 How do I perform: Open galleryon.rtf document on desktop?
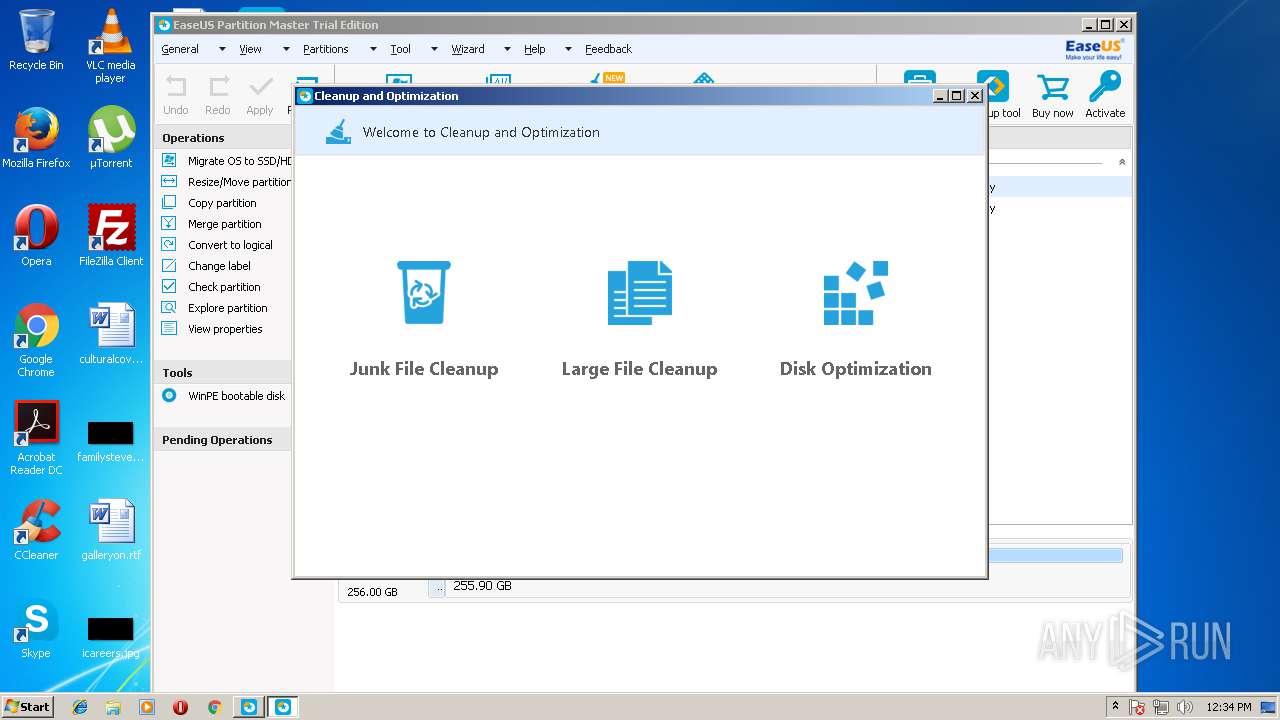coord(111,530)
